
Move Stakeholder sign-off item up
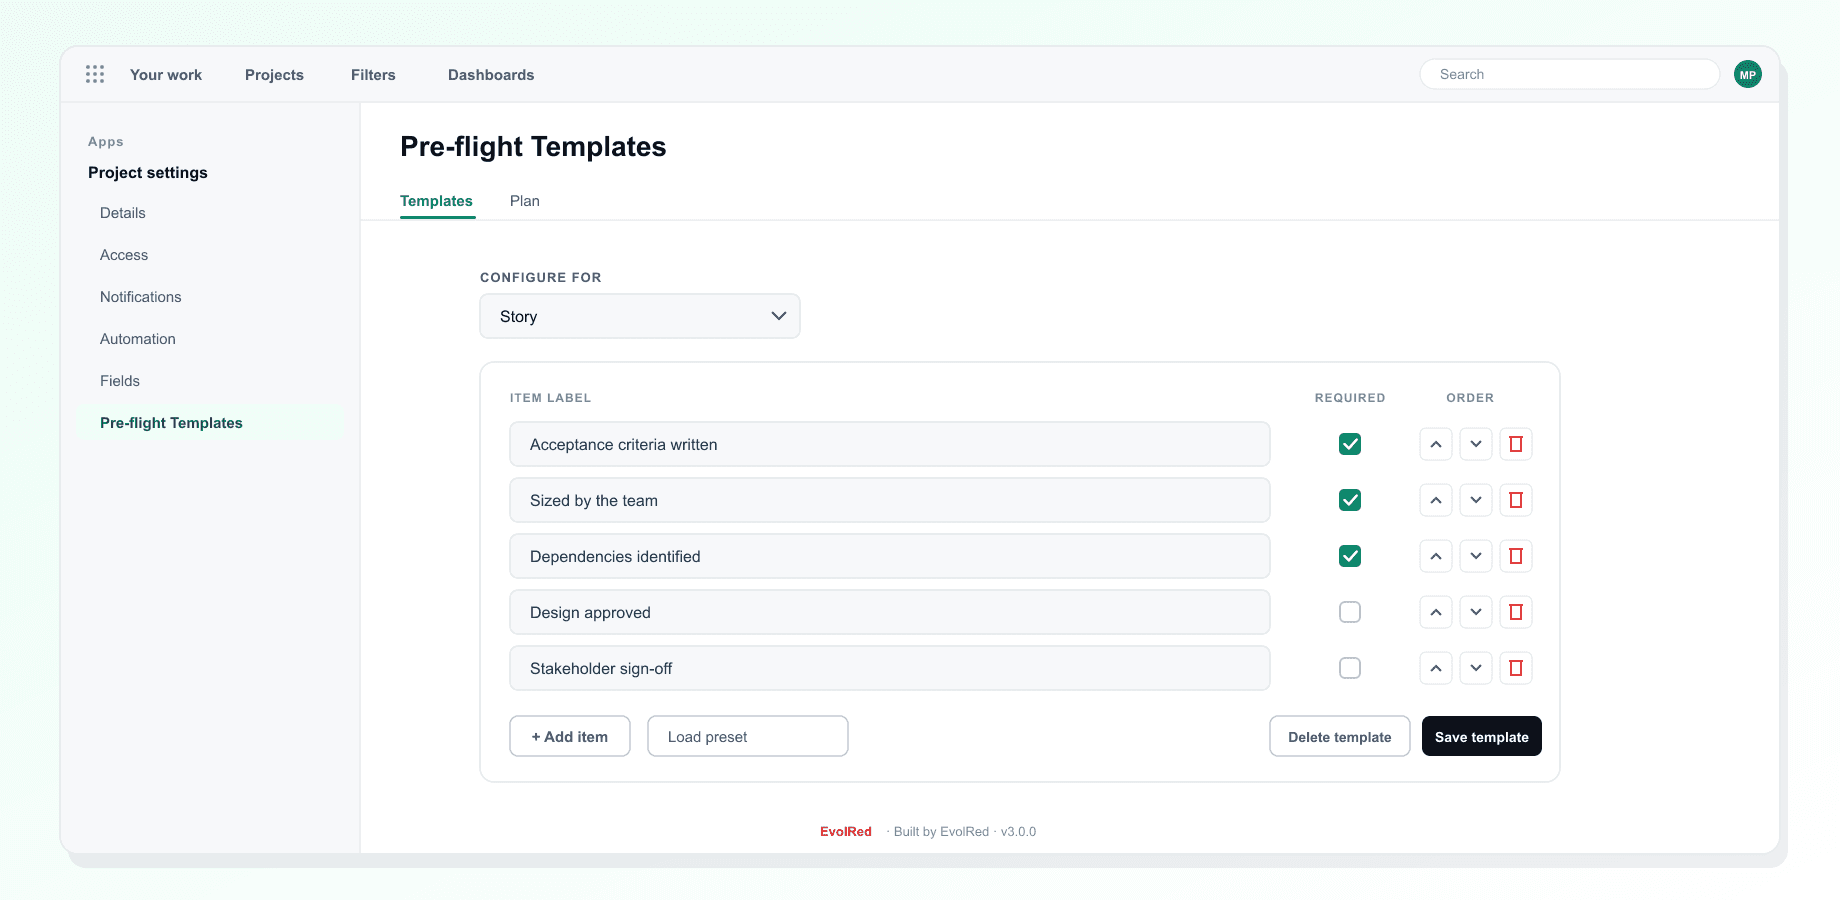tap(1436, 668)
